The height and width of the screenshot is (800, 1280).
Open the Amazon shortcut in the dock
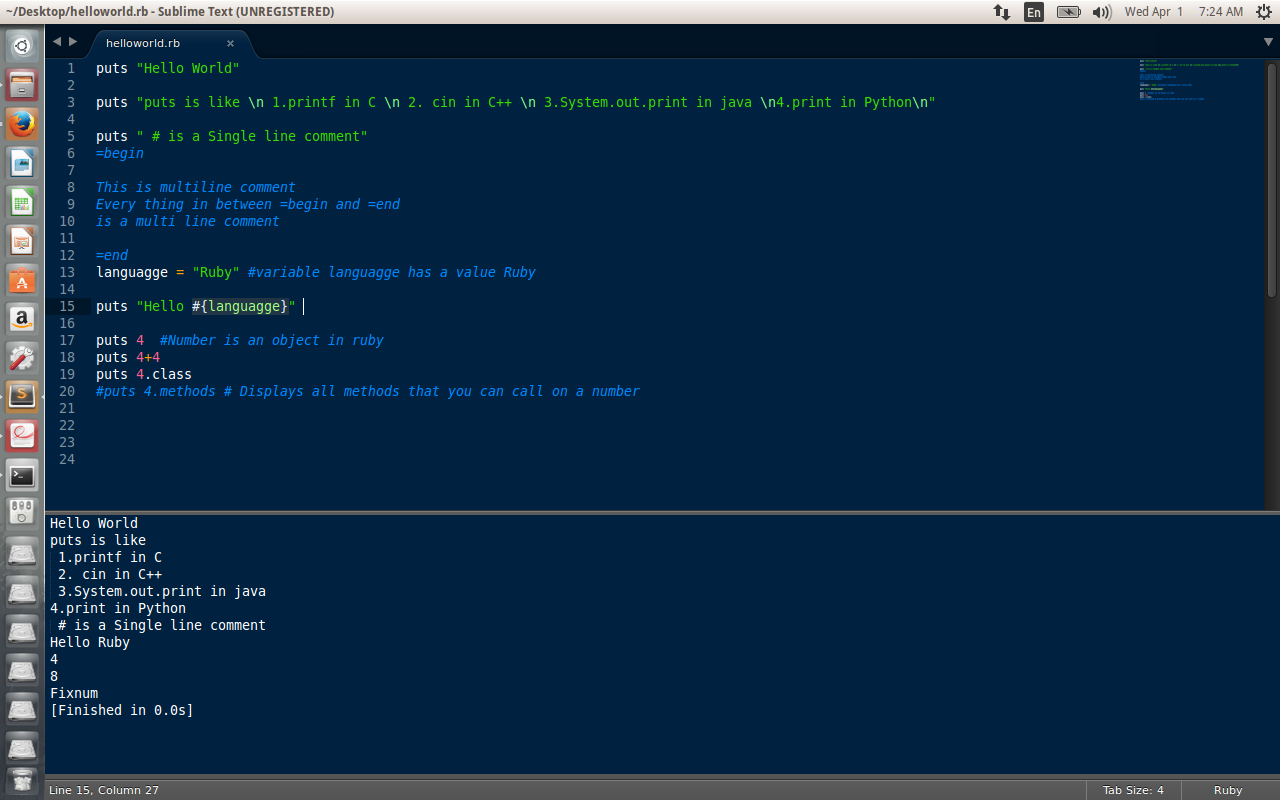(21, 318)
